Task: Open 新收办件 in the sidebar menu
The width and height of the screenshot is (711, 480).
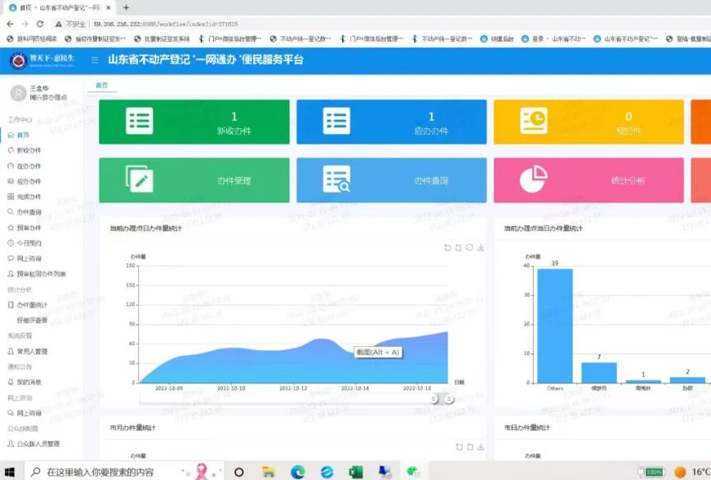Action: (29, 150)
